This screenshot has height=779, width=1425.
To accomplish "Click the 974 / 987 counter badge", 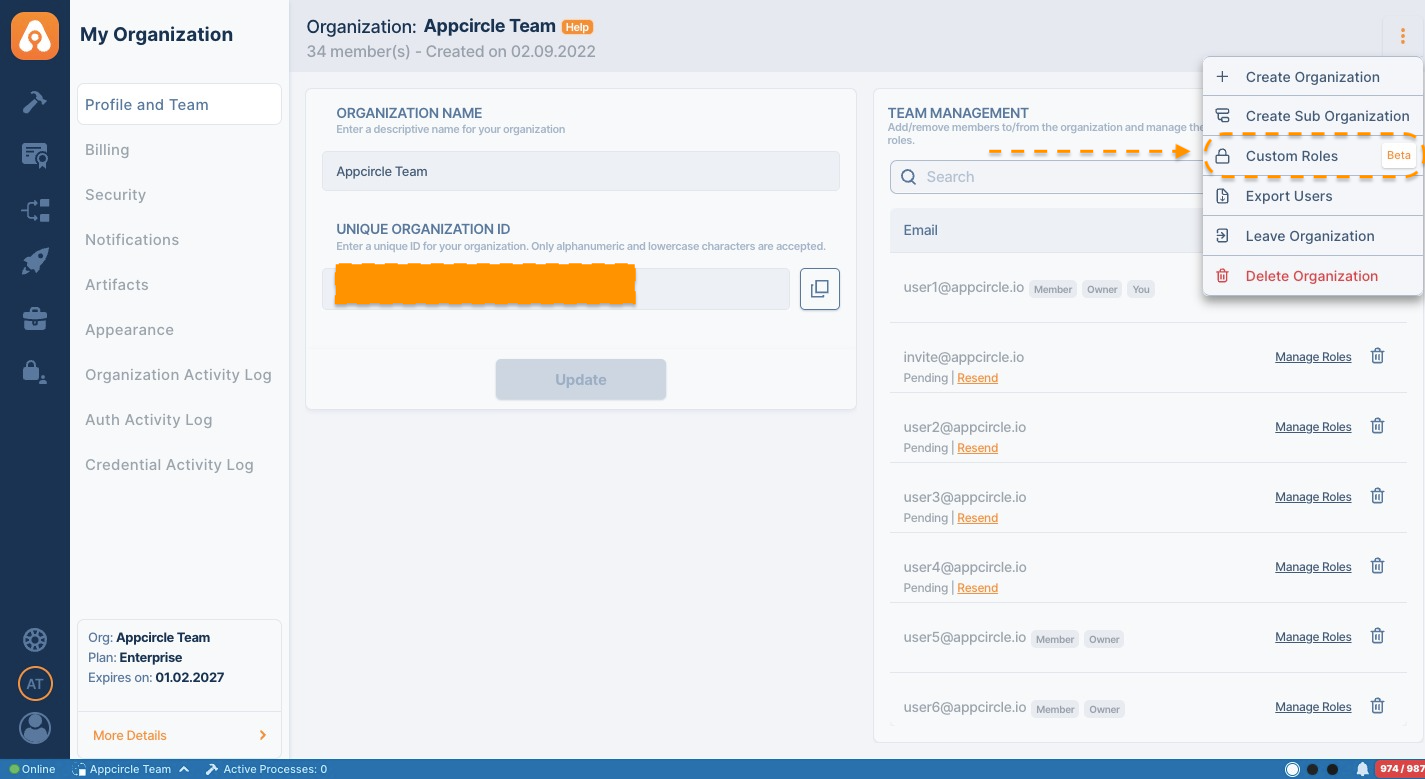I will coord(1401,769).
